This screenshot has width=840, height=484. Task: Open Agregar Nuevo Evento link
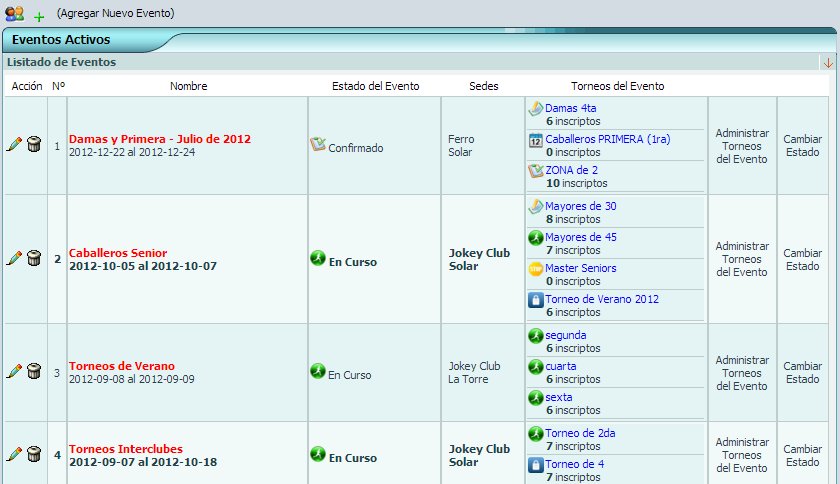pyautogui.click(x=115, y=14)
